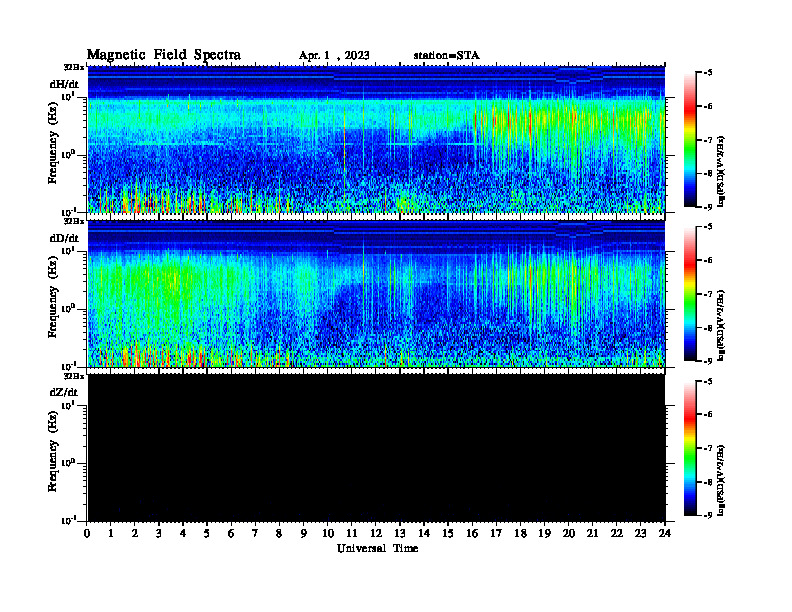Click hour 16 on the Universal Time axis
The image size is (792, 612).
[472, 533]
